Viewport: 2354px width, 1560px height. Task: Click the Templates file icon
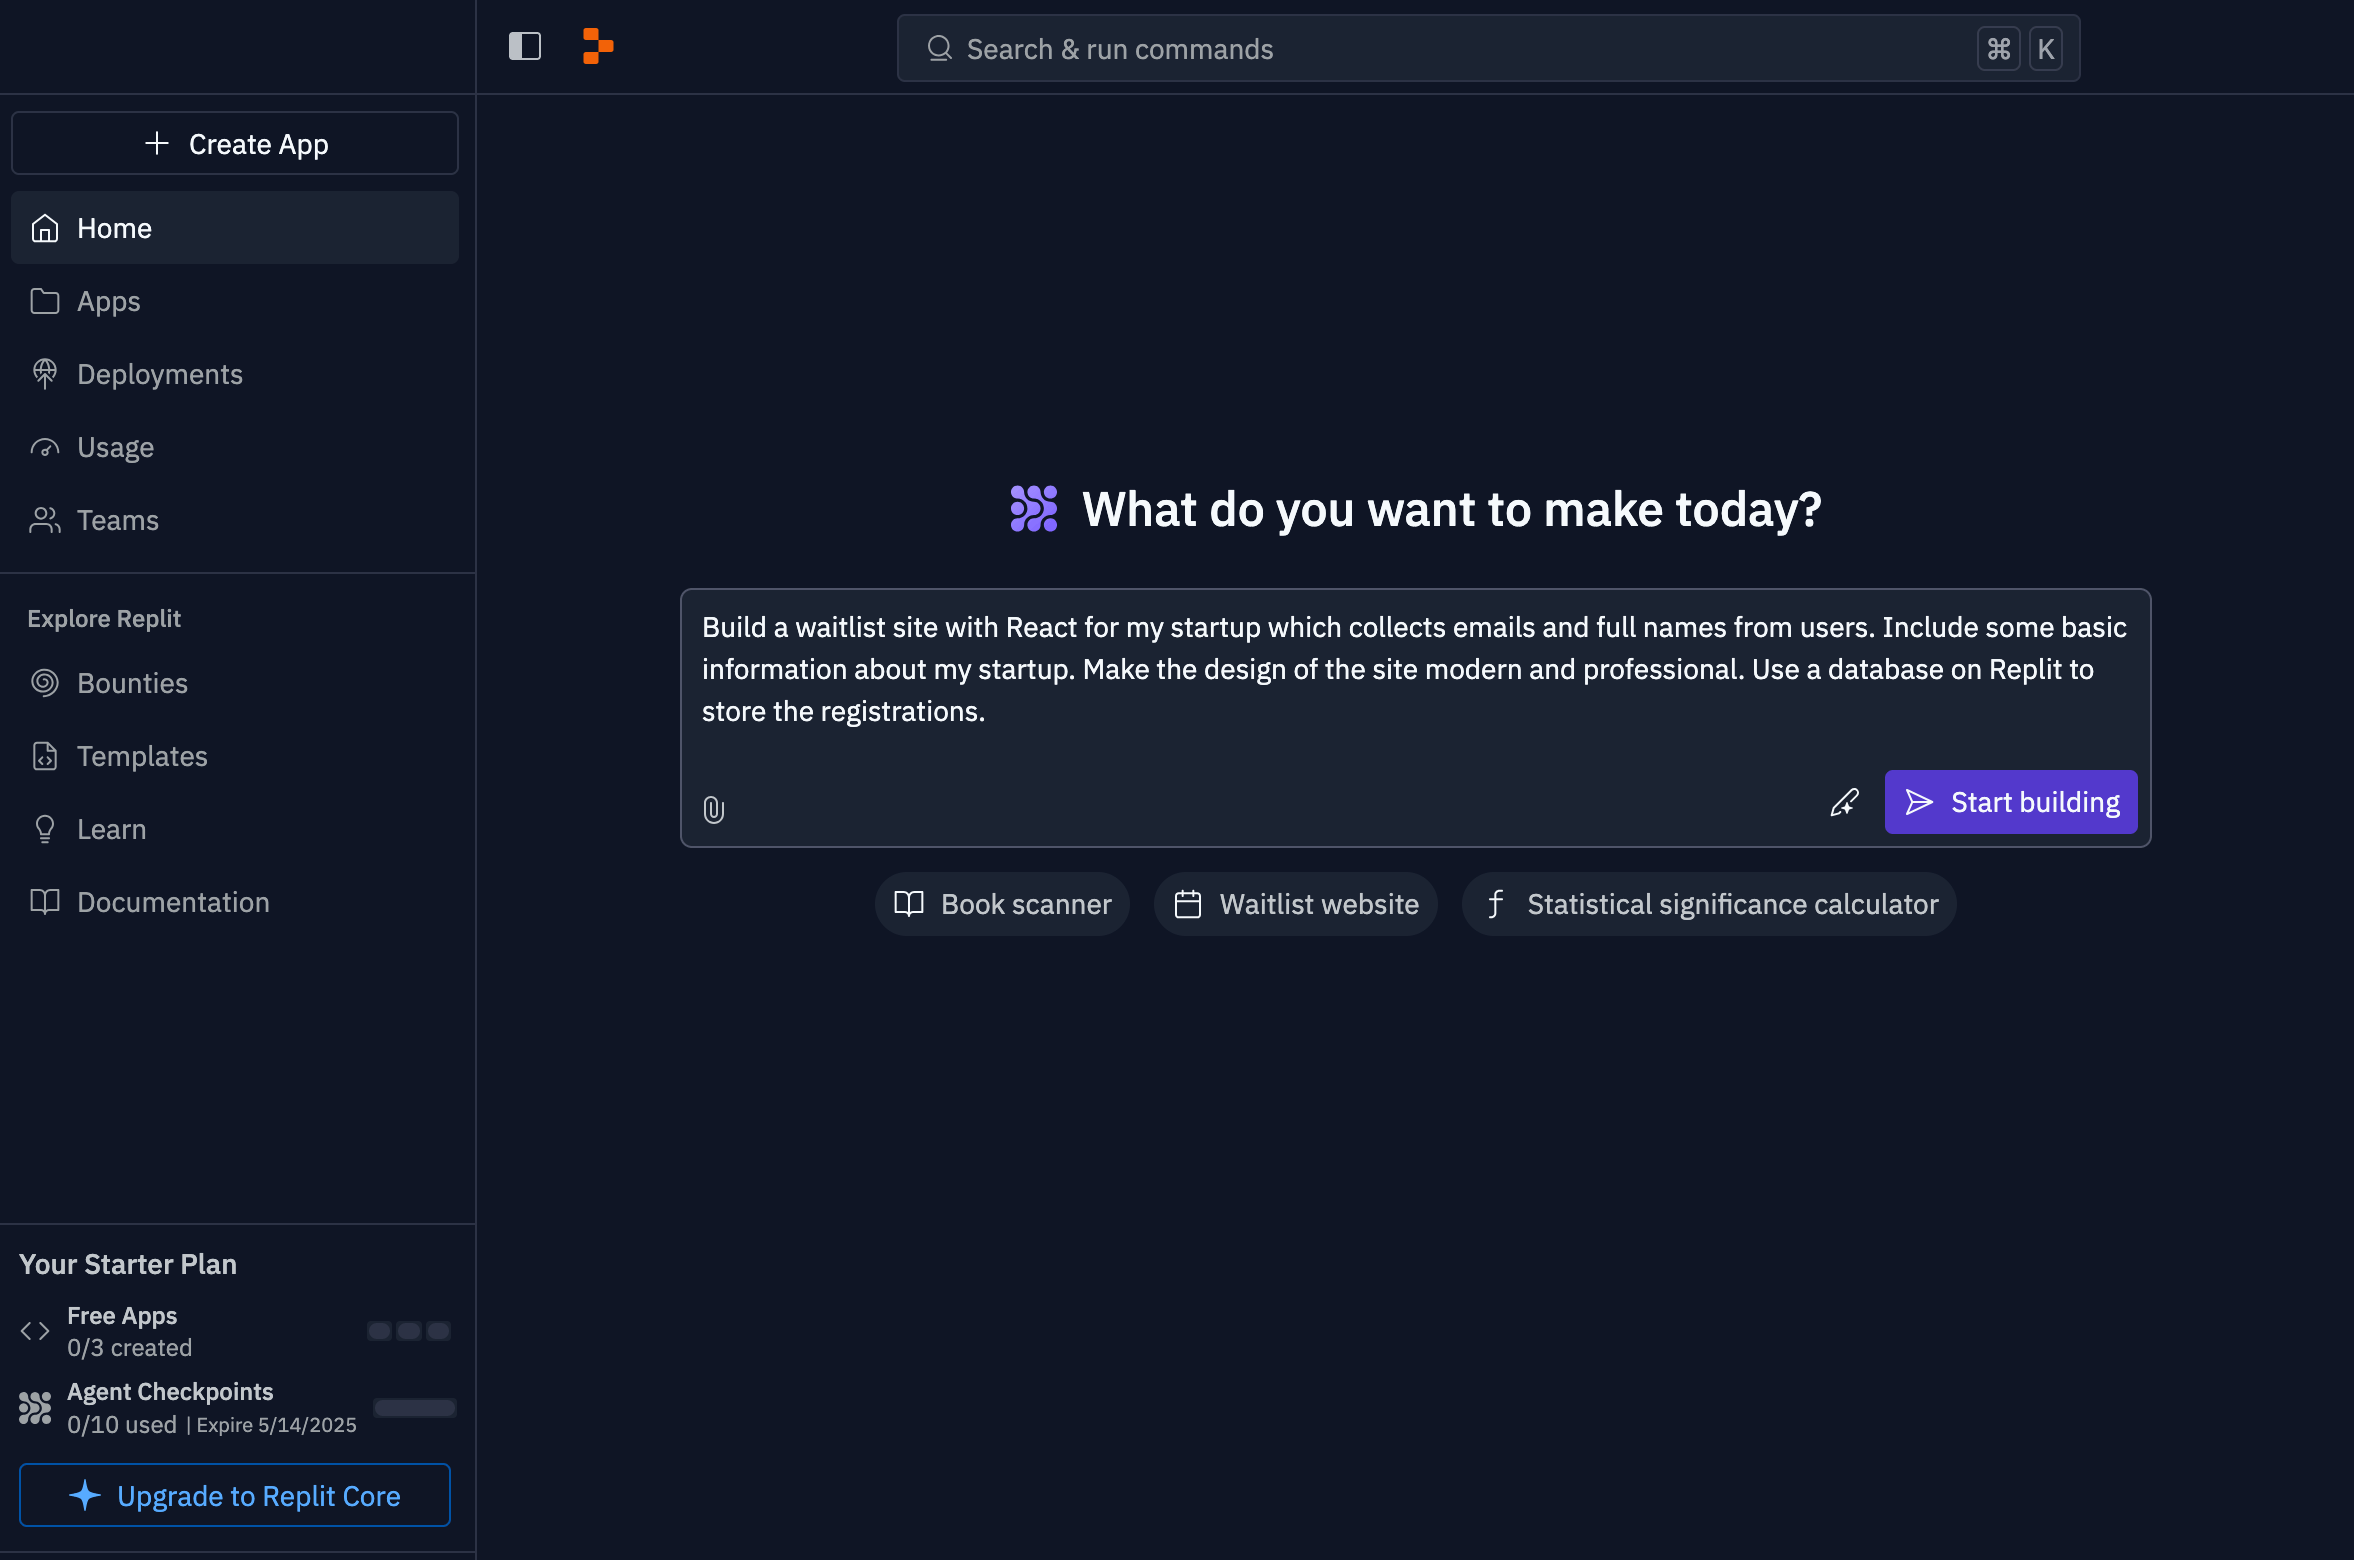point(44,756)
